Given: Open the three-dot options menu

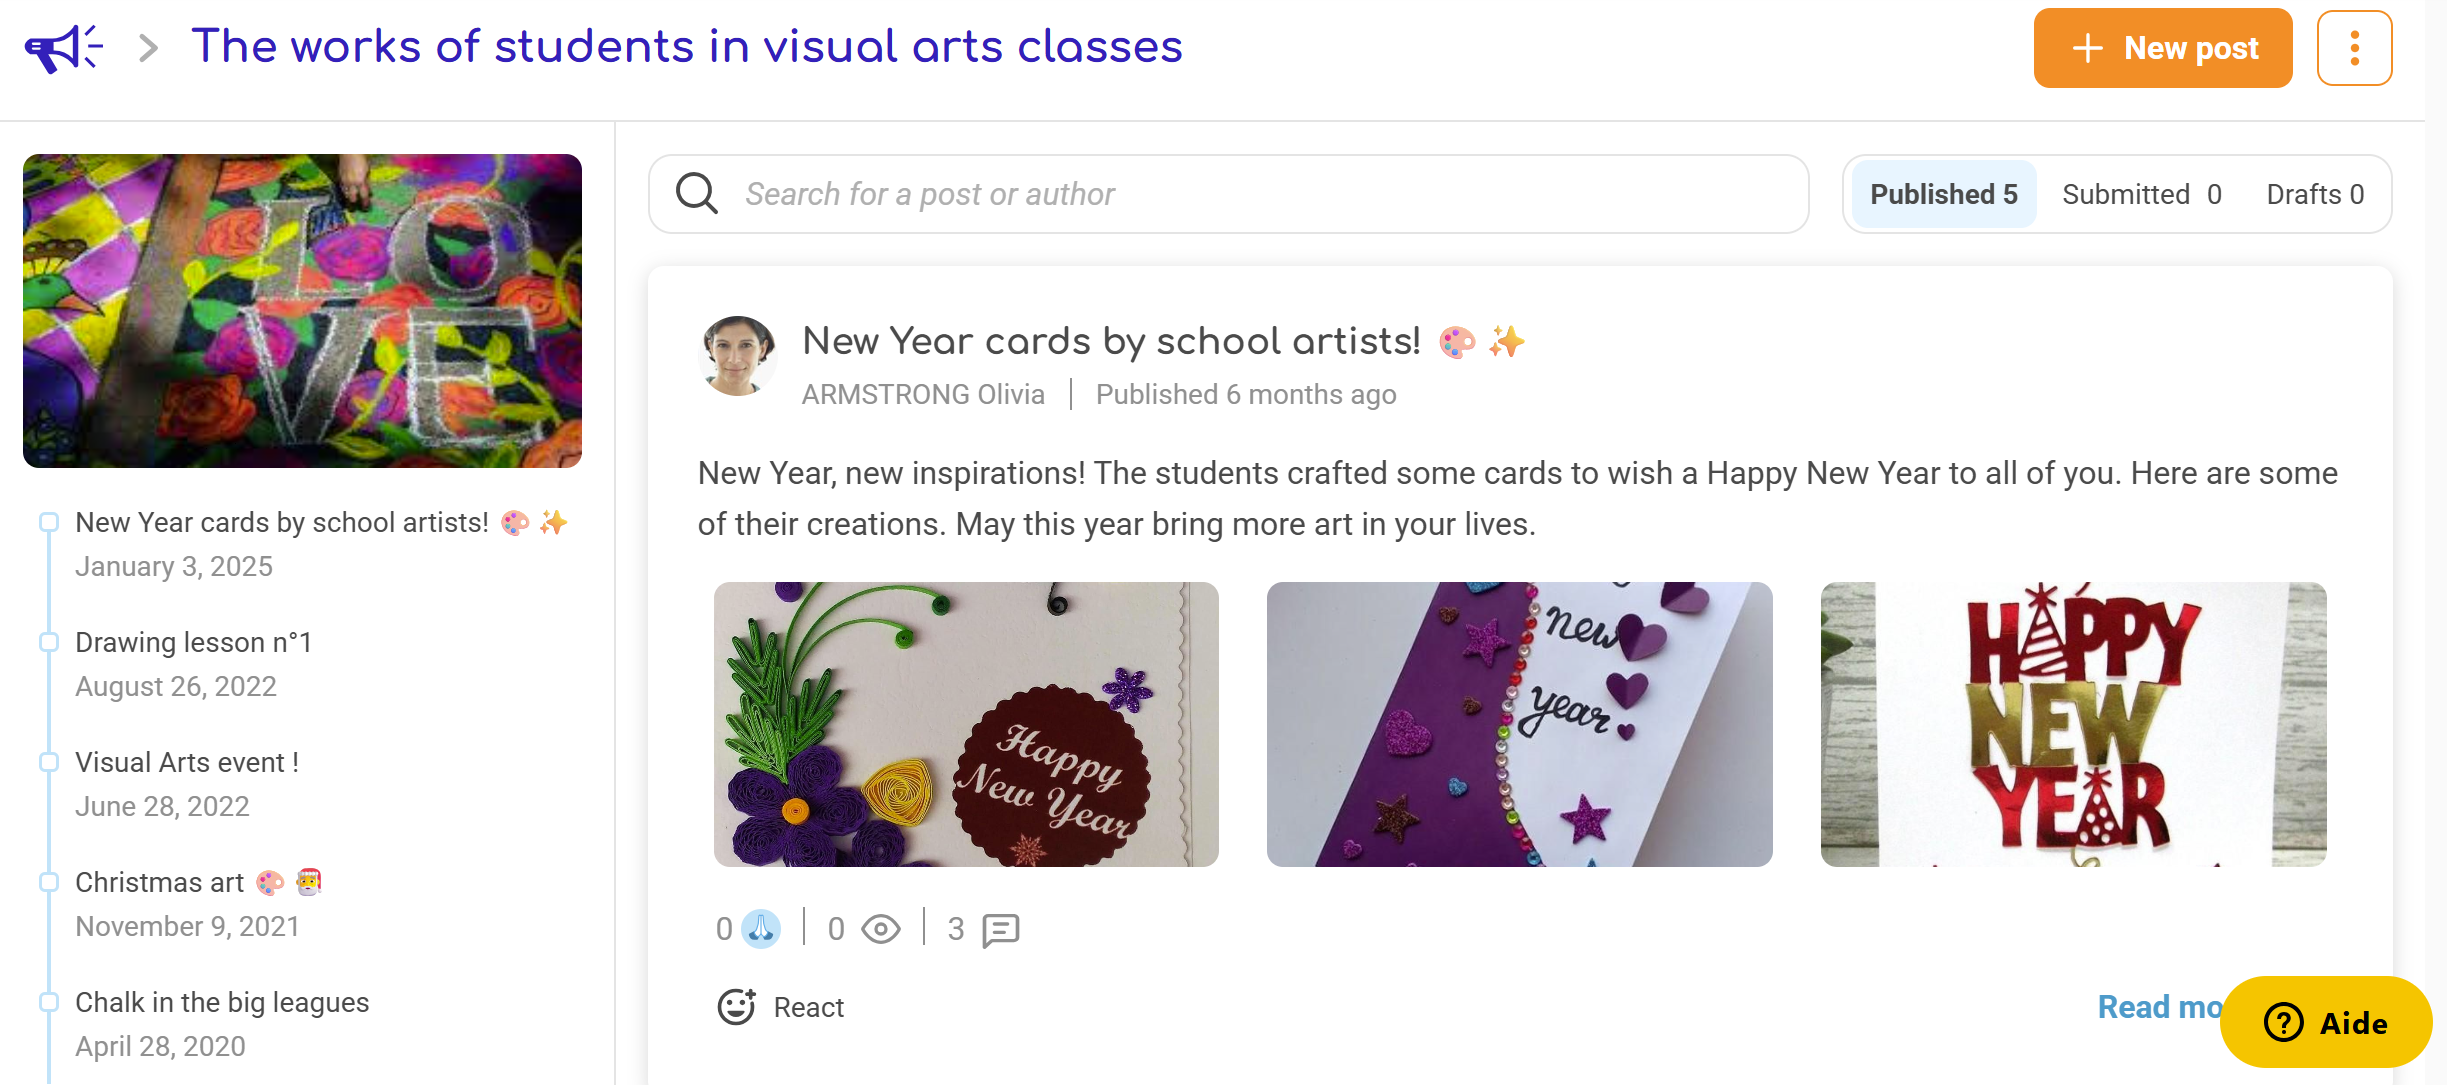Looking at the screenshot, I should click(2354, 48).
